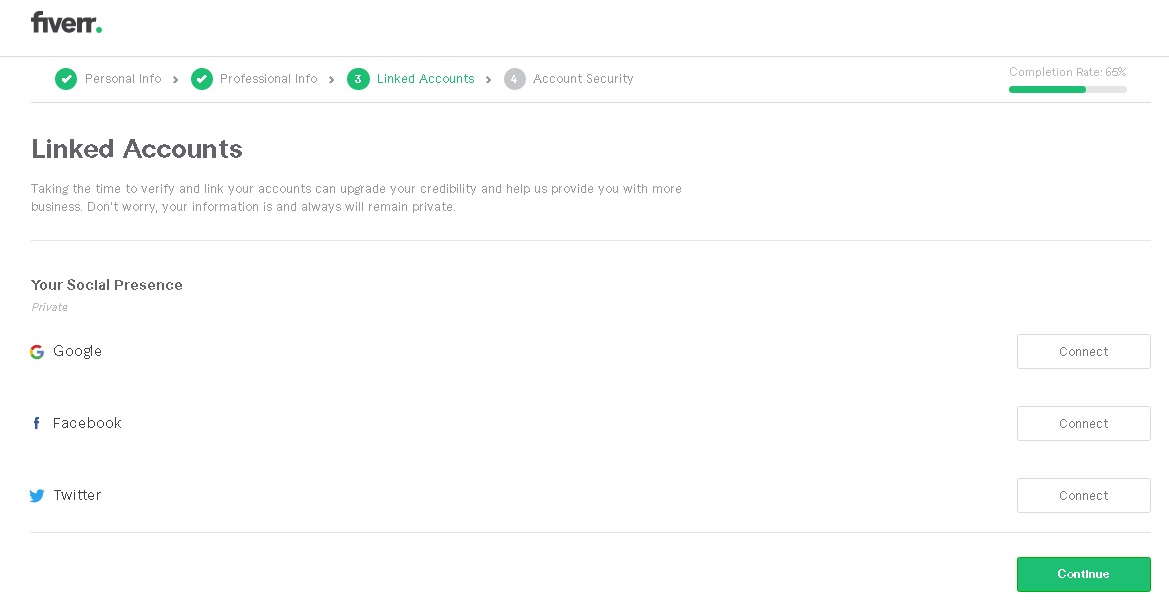
Task: Click the Google logo icon
Action: pyautogui.click(x=37, y=351)
